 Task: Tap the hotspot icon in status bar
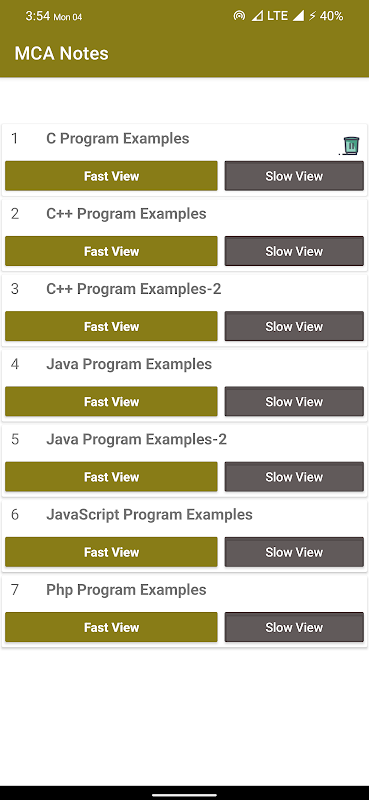[x=239, y=16]
